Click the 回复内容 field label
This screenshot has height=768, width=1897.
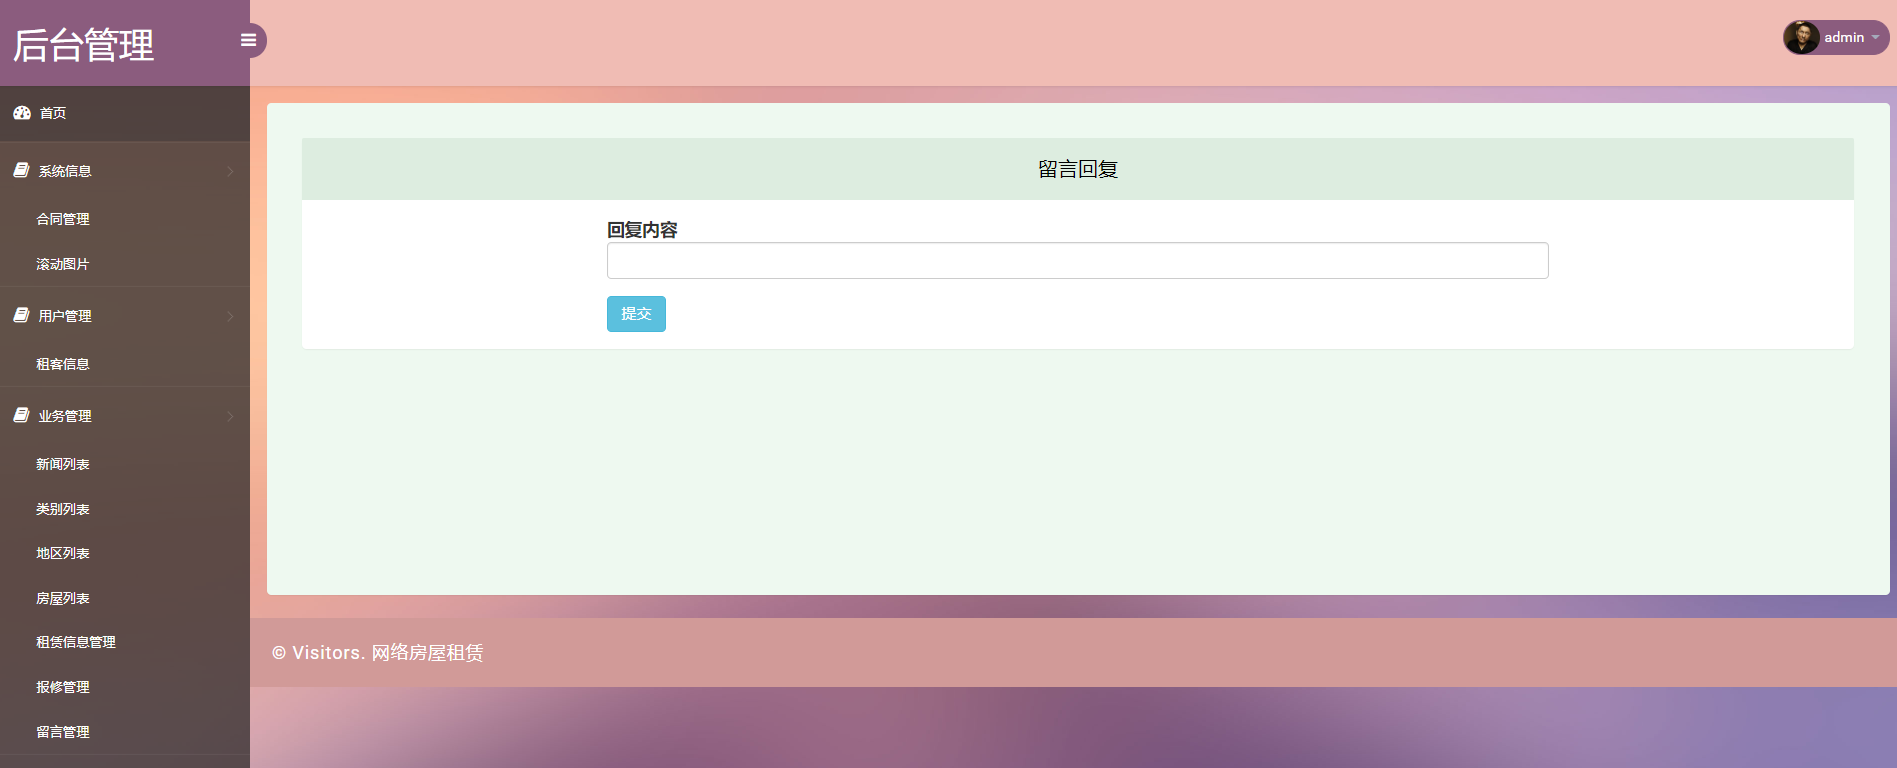642,230
